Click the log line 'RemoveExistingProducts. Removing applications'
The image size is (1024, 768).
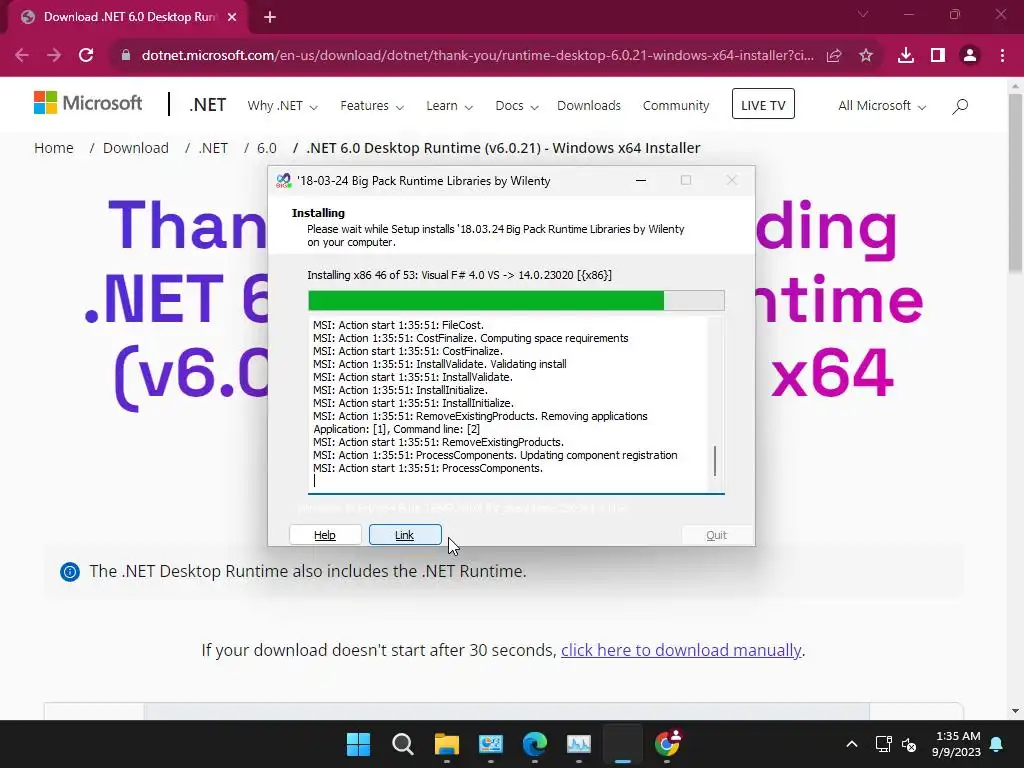tap(480, 416)
